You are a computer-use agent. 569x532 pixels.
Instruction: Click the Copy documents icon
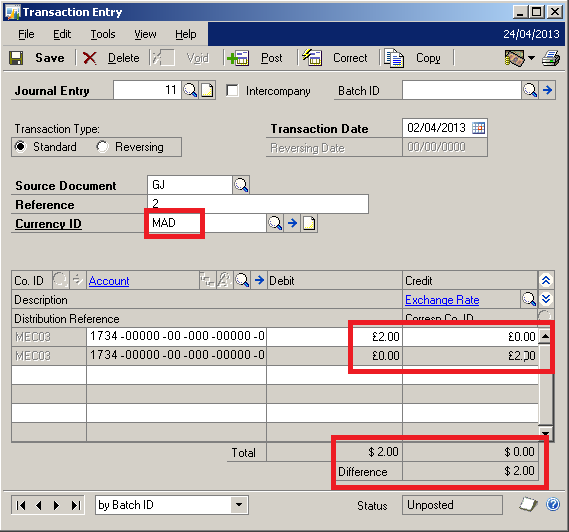[x=394, y=58]
